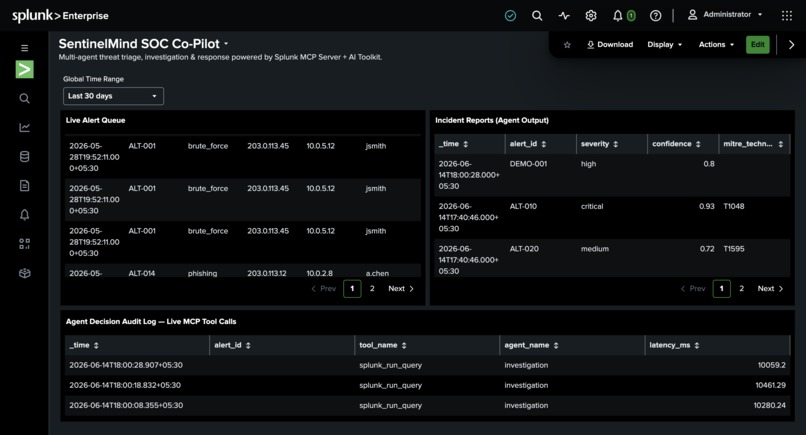This screenshot has width=806, height=435.
Task: Go to page 2 of Live Alert Queue
Action: (372, 288)
